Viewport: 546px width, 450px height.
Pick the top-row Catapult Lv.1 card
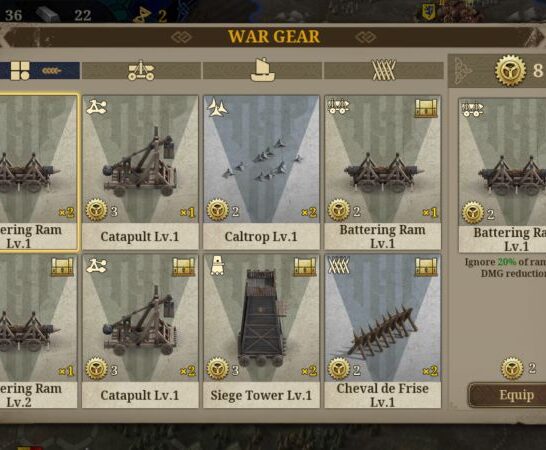(140, 172)
